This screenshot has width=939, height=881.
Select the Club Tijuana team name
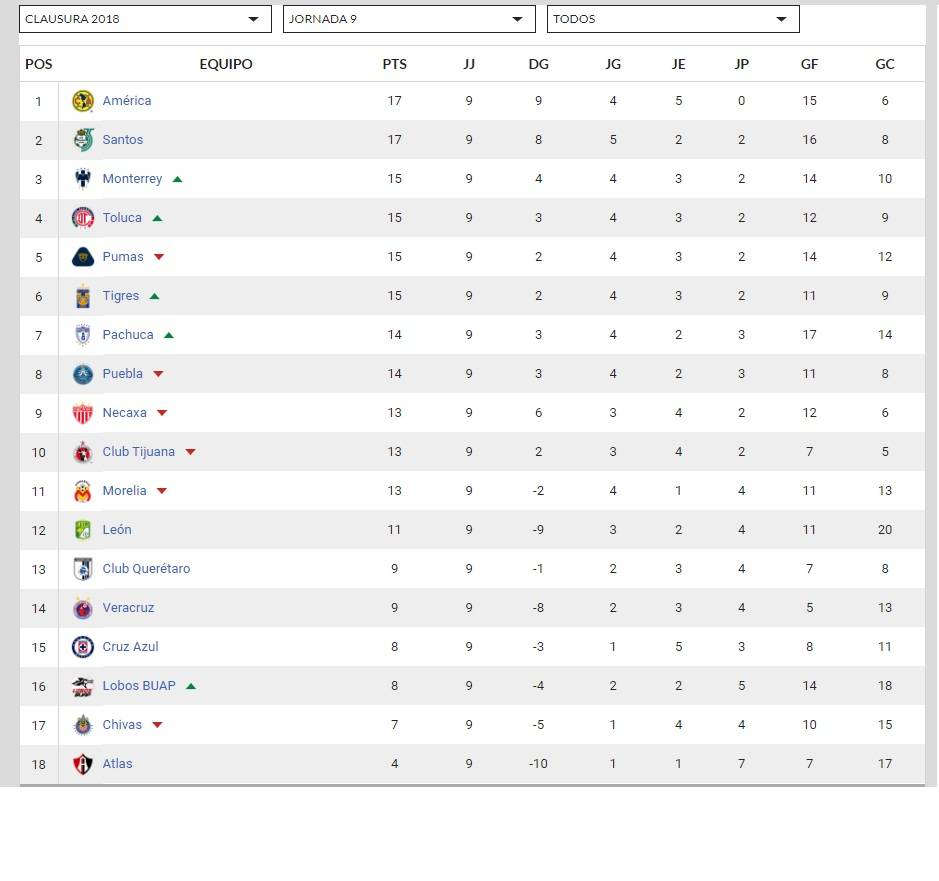pos(138,452)
